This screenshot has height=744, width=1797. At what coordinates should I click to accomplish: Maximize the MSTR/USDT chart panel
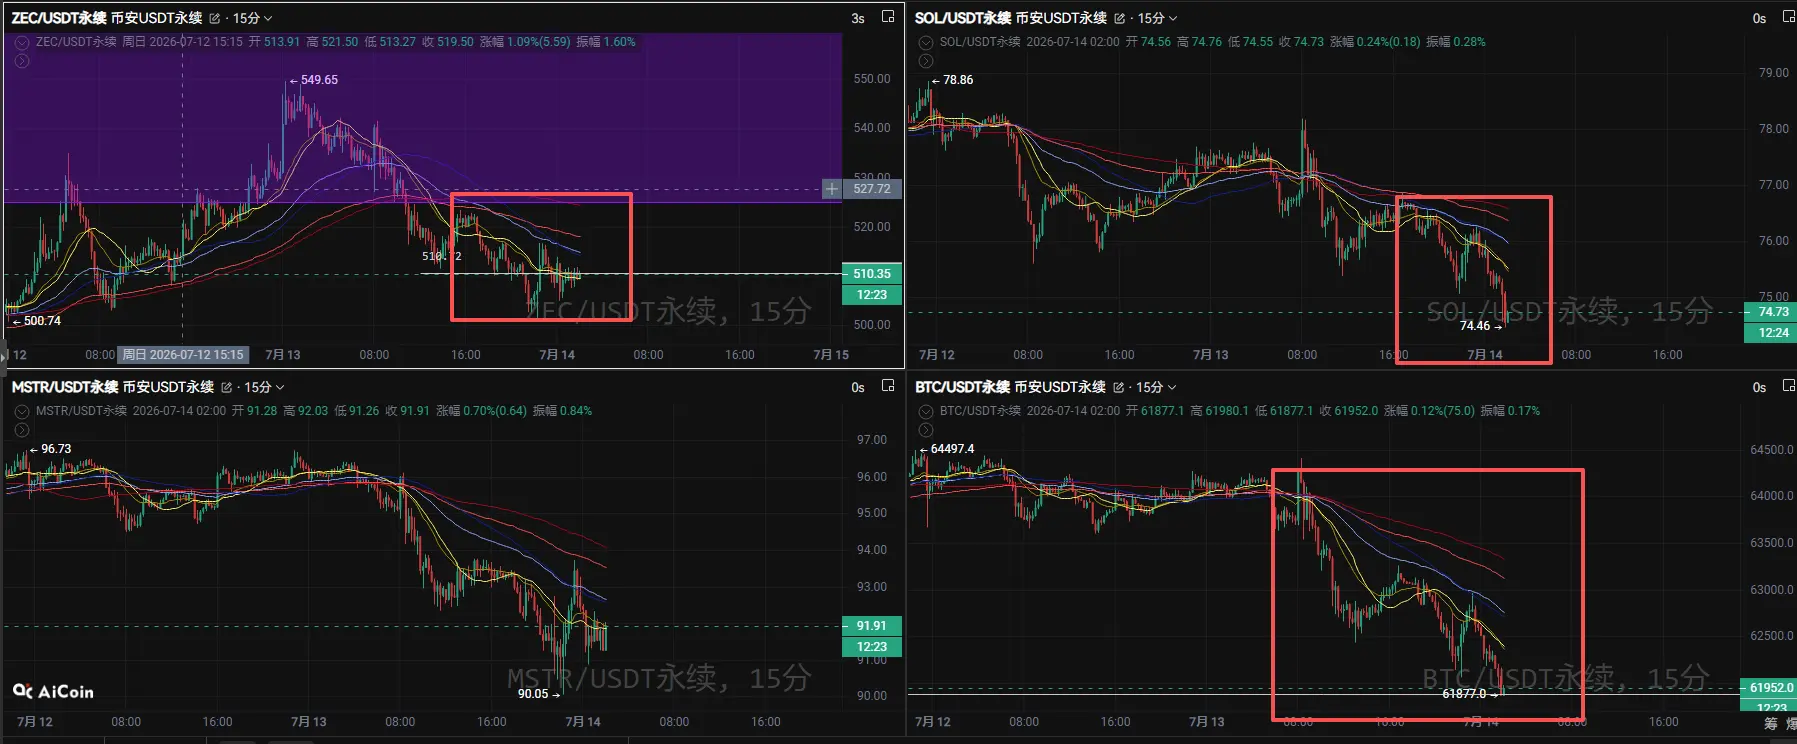click(888, 386)
